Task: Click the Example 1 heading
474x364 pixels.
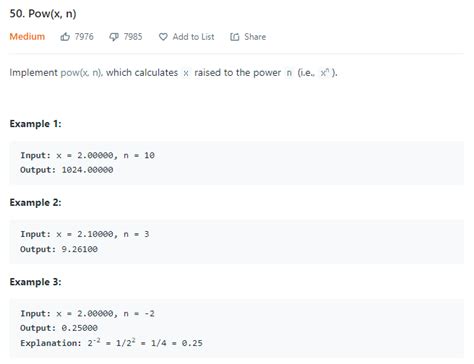Action: (35, 124)
